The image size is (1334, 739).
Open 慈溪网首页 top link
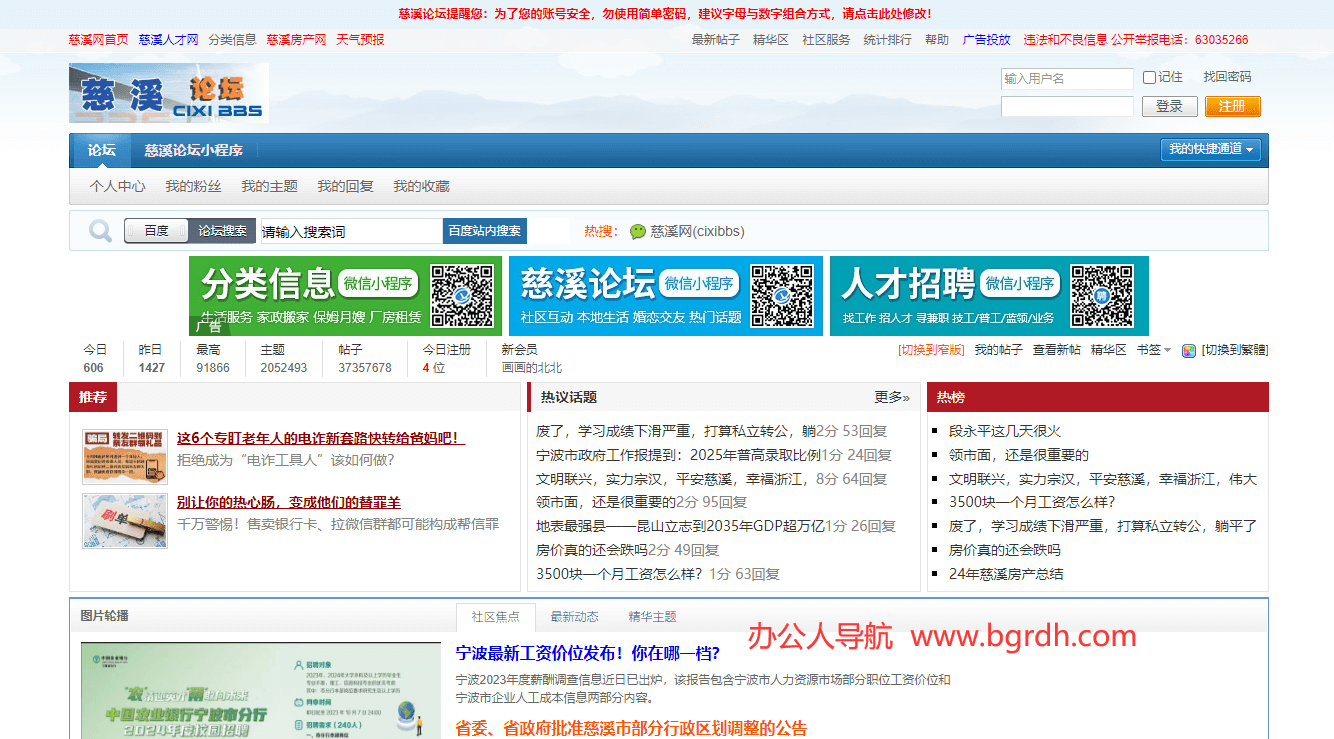coord(98,40)
